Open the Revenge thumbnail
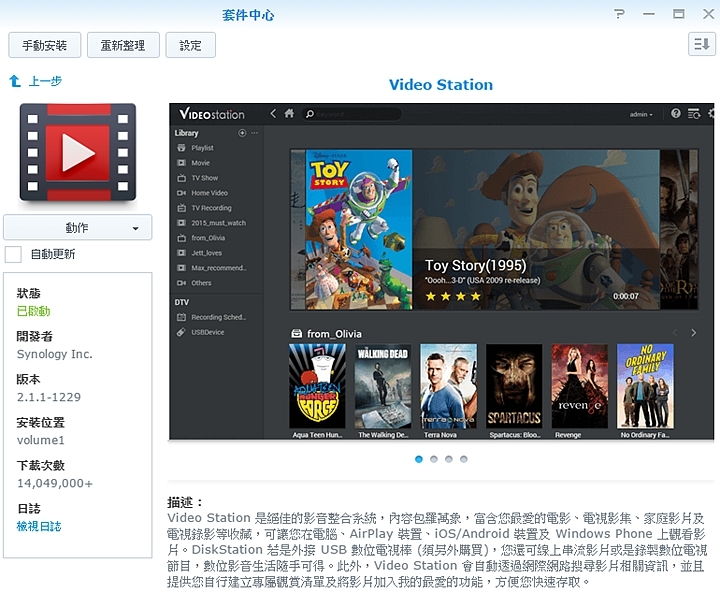The height and width of the screenshot is (593, 720). coord(579,386)
